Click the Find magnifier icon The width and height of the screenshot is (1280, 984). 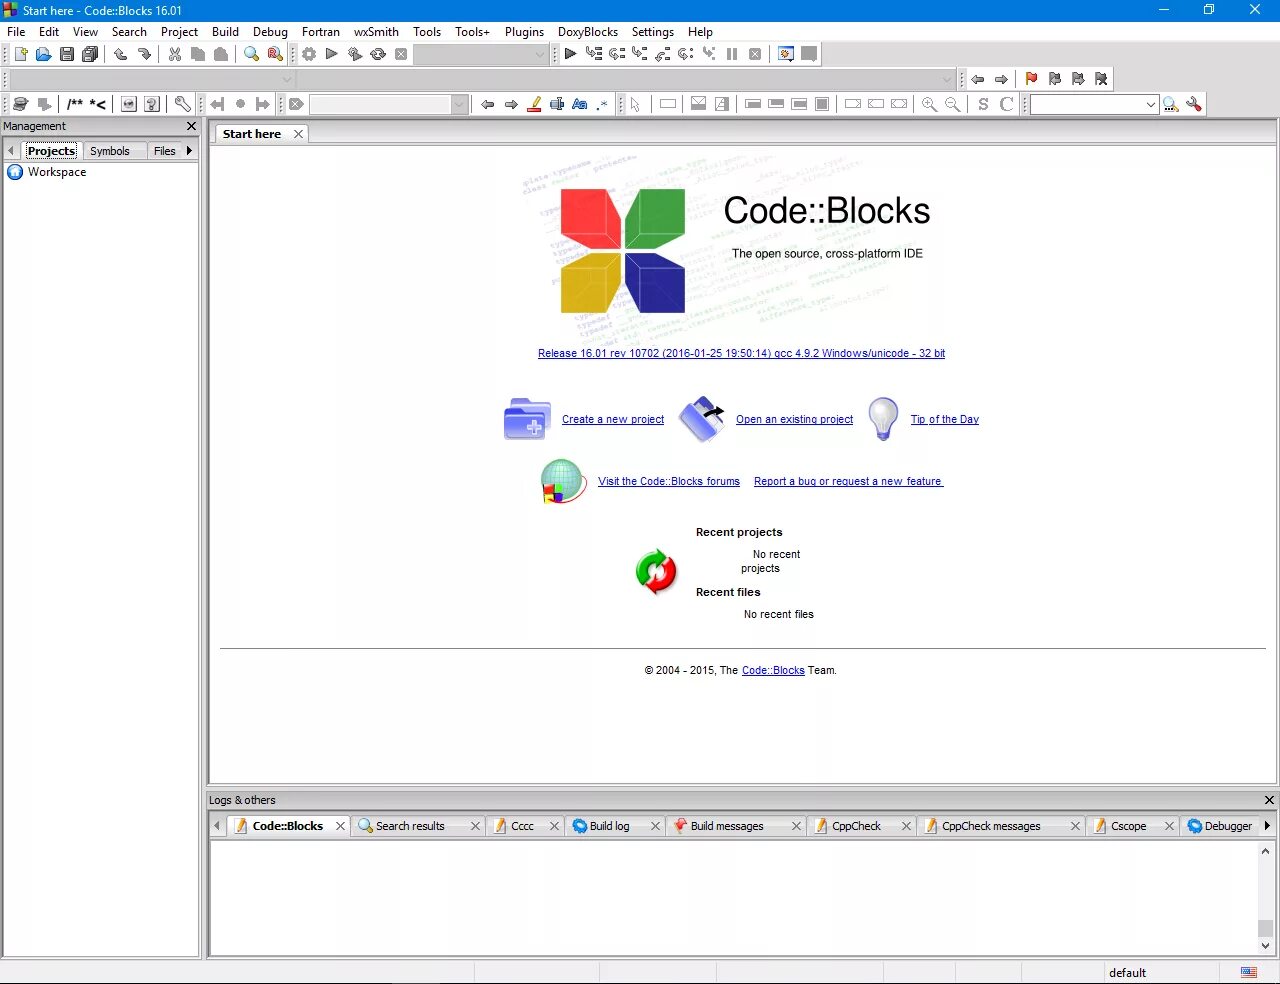[x=252, y=54]
